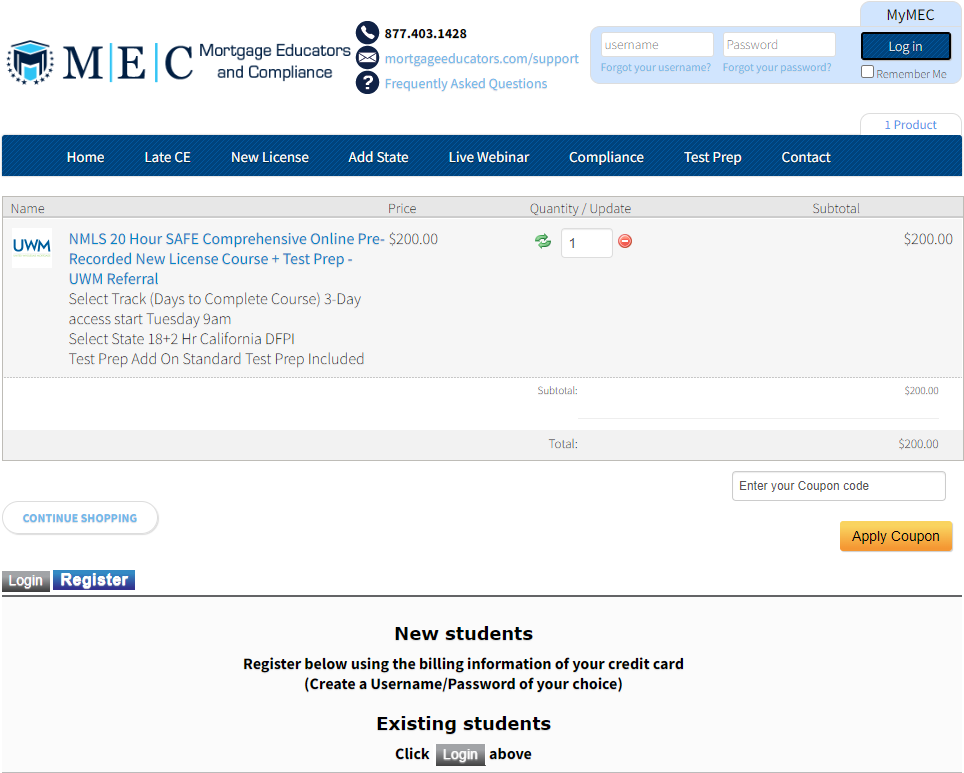This screenshot has height=773, width=964.
Task: Click the Log in button
Action: (905, 47)
